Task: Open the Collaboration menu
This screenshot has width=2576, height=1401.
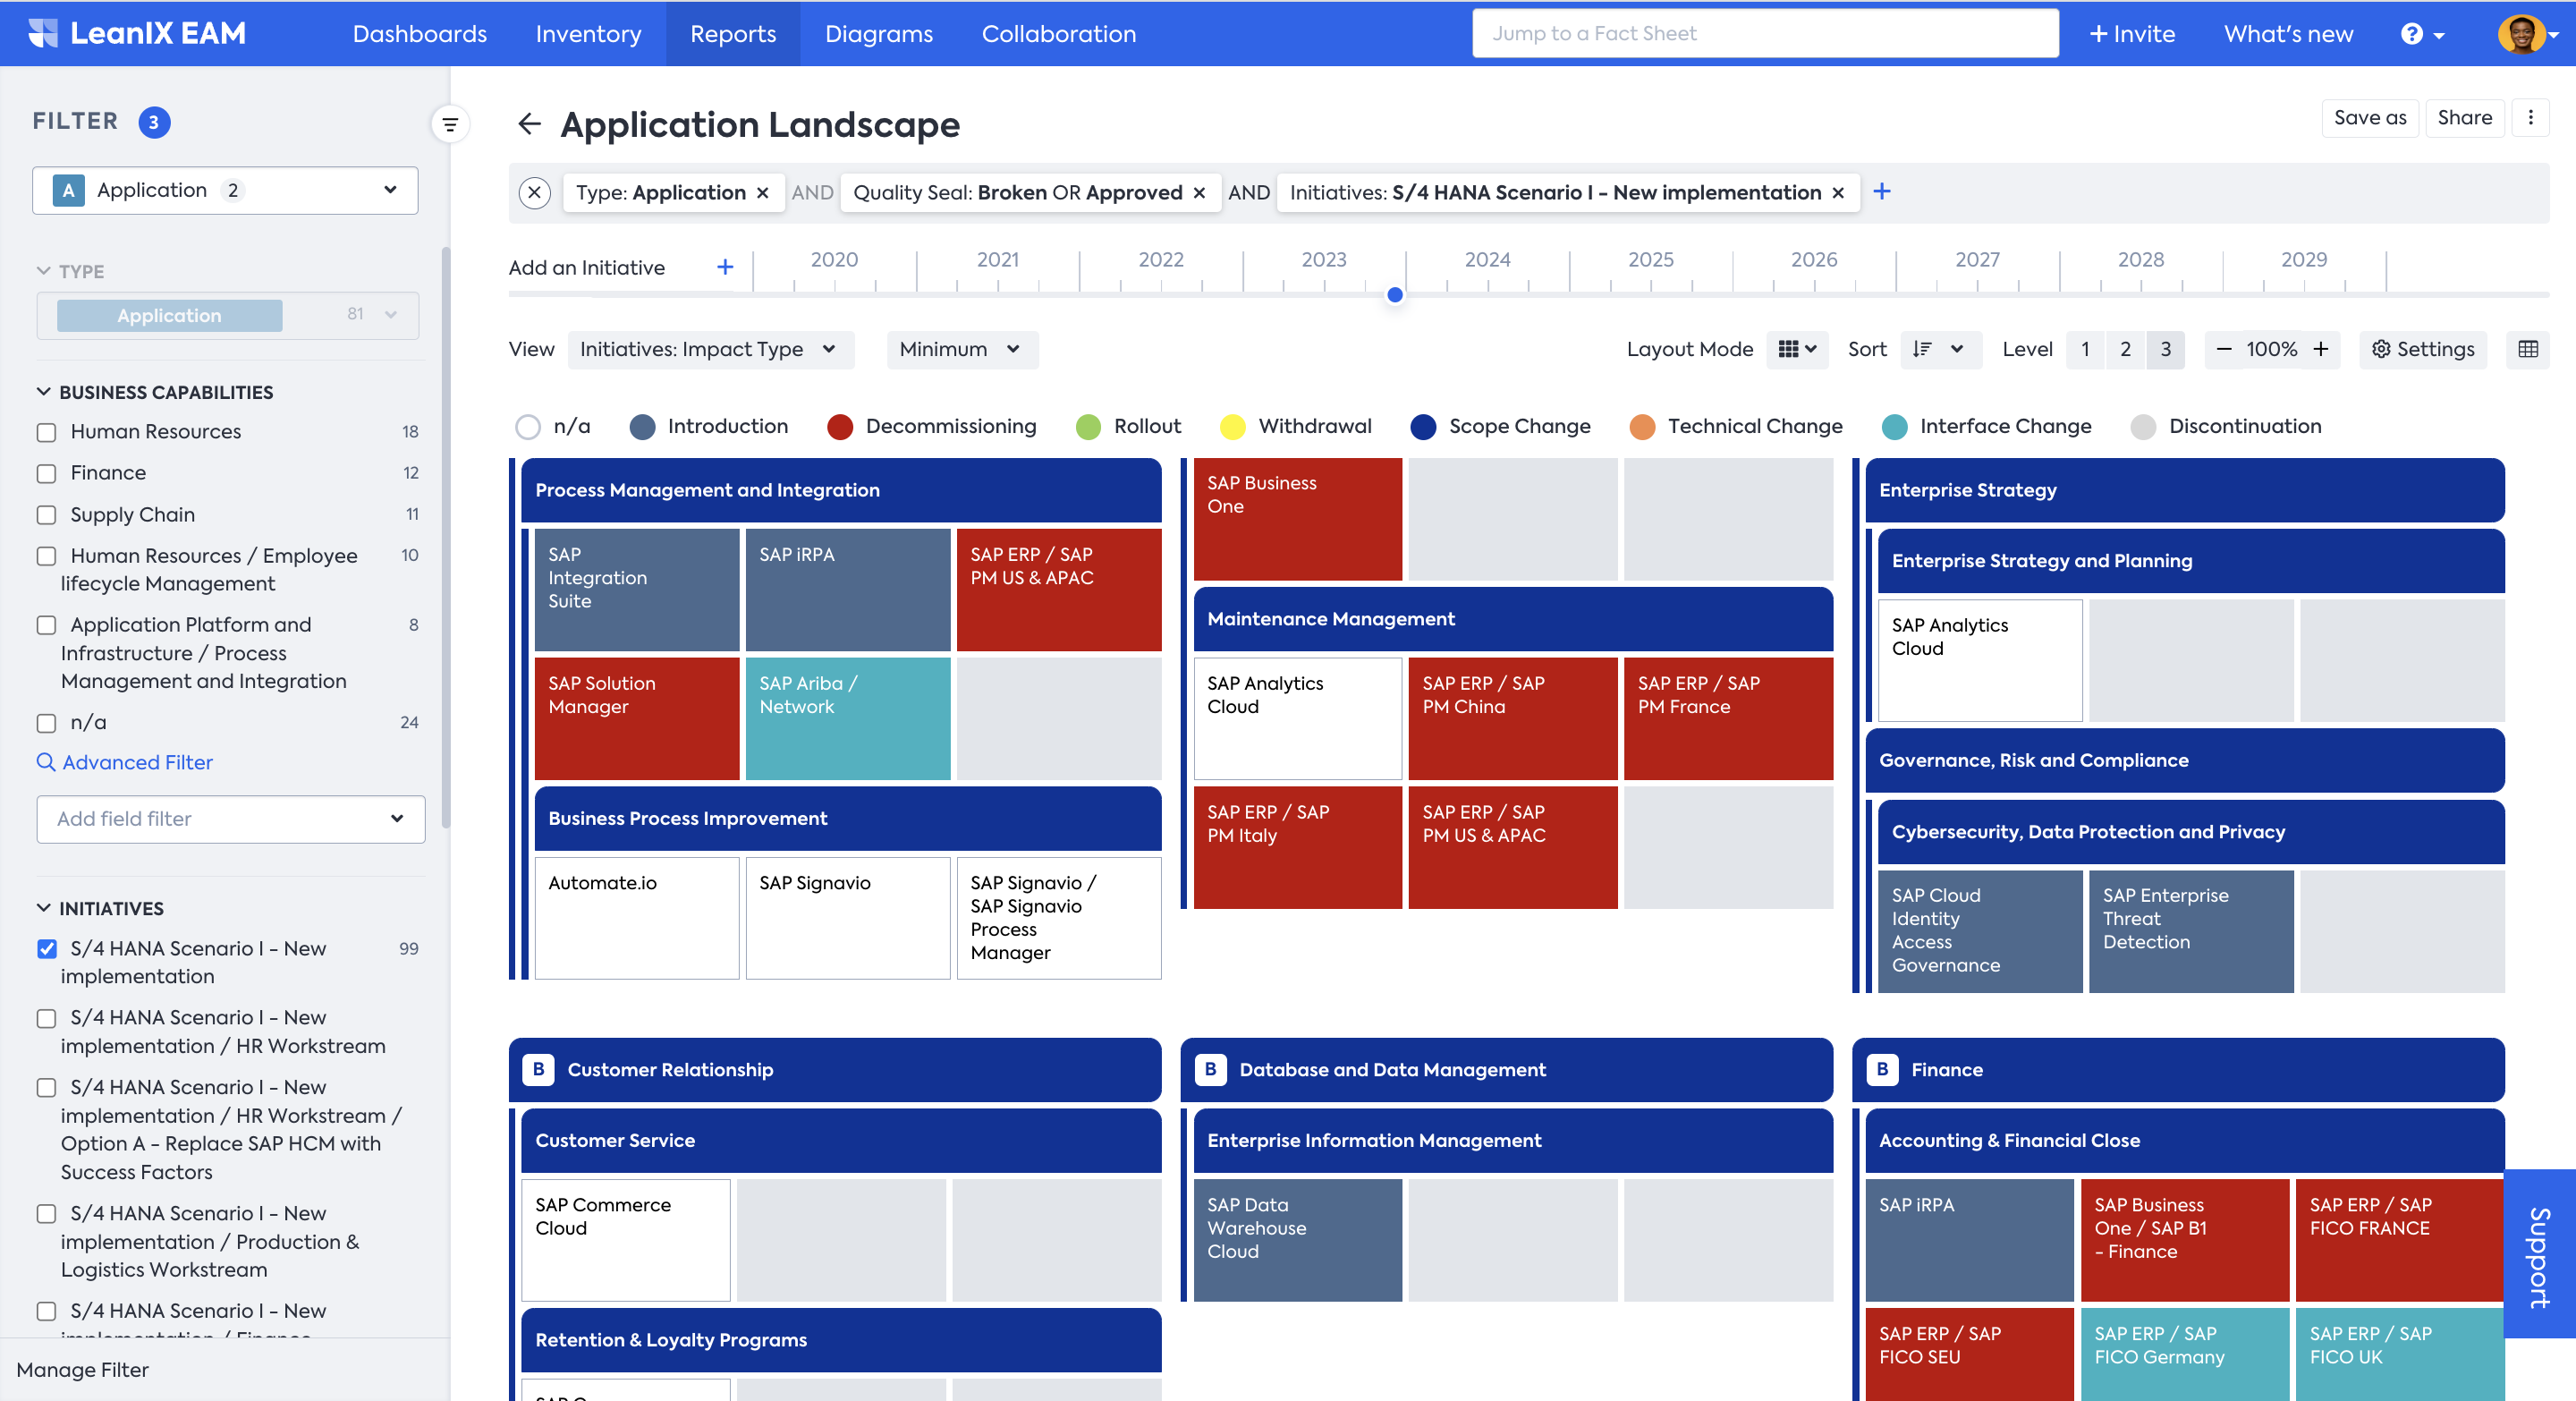Action: click(1059, 34)
